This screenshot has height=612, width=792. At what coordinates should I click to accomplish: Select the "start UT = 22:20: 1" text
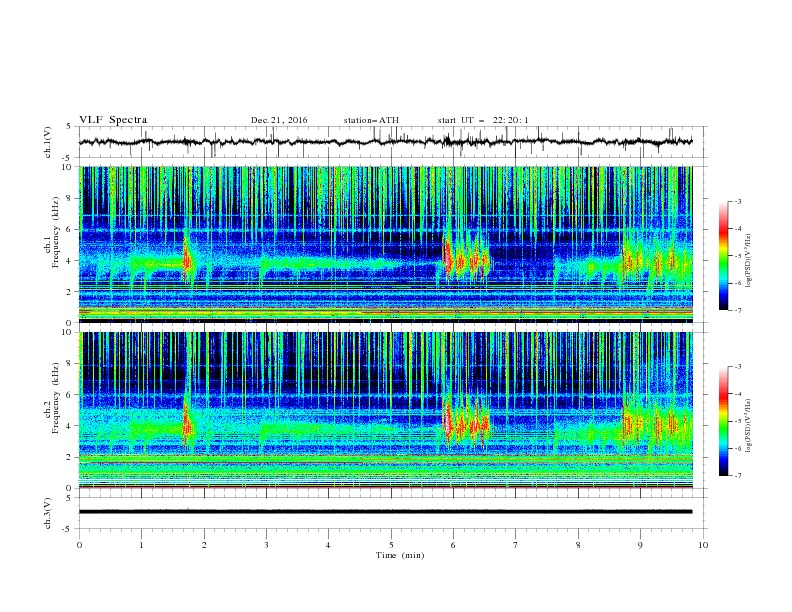tap(483, 120)
